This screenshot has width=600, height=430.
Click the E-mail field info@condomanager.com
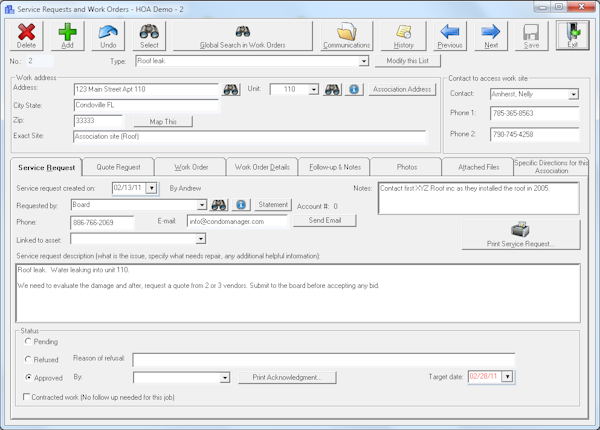tap(237, 221)
